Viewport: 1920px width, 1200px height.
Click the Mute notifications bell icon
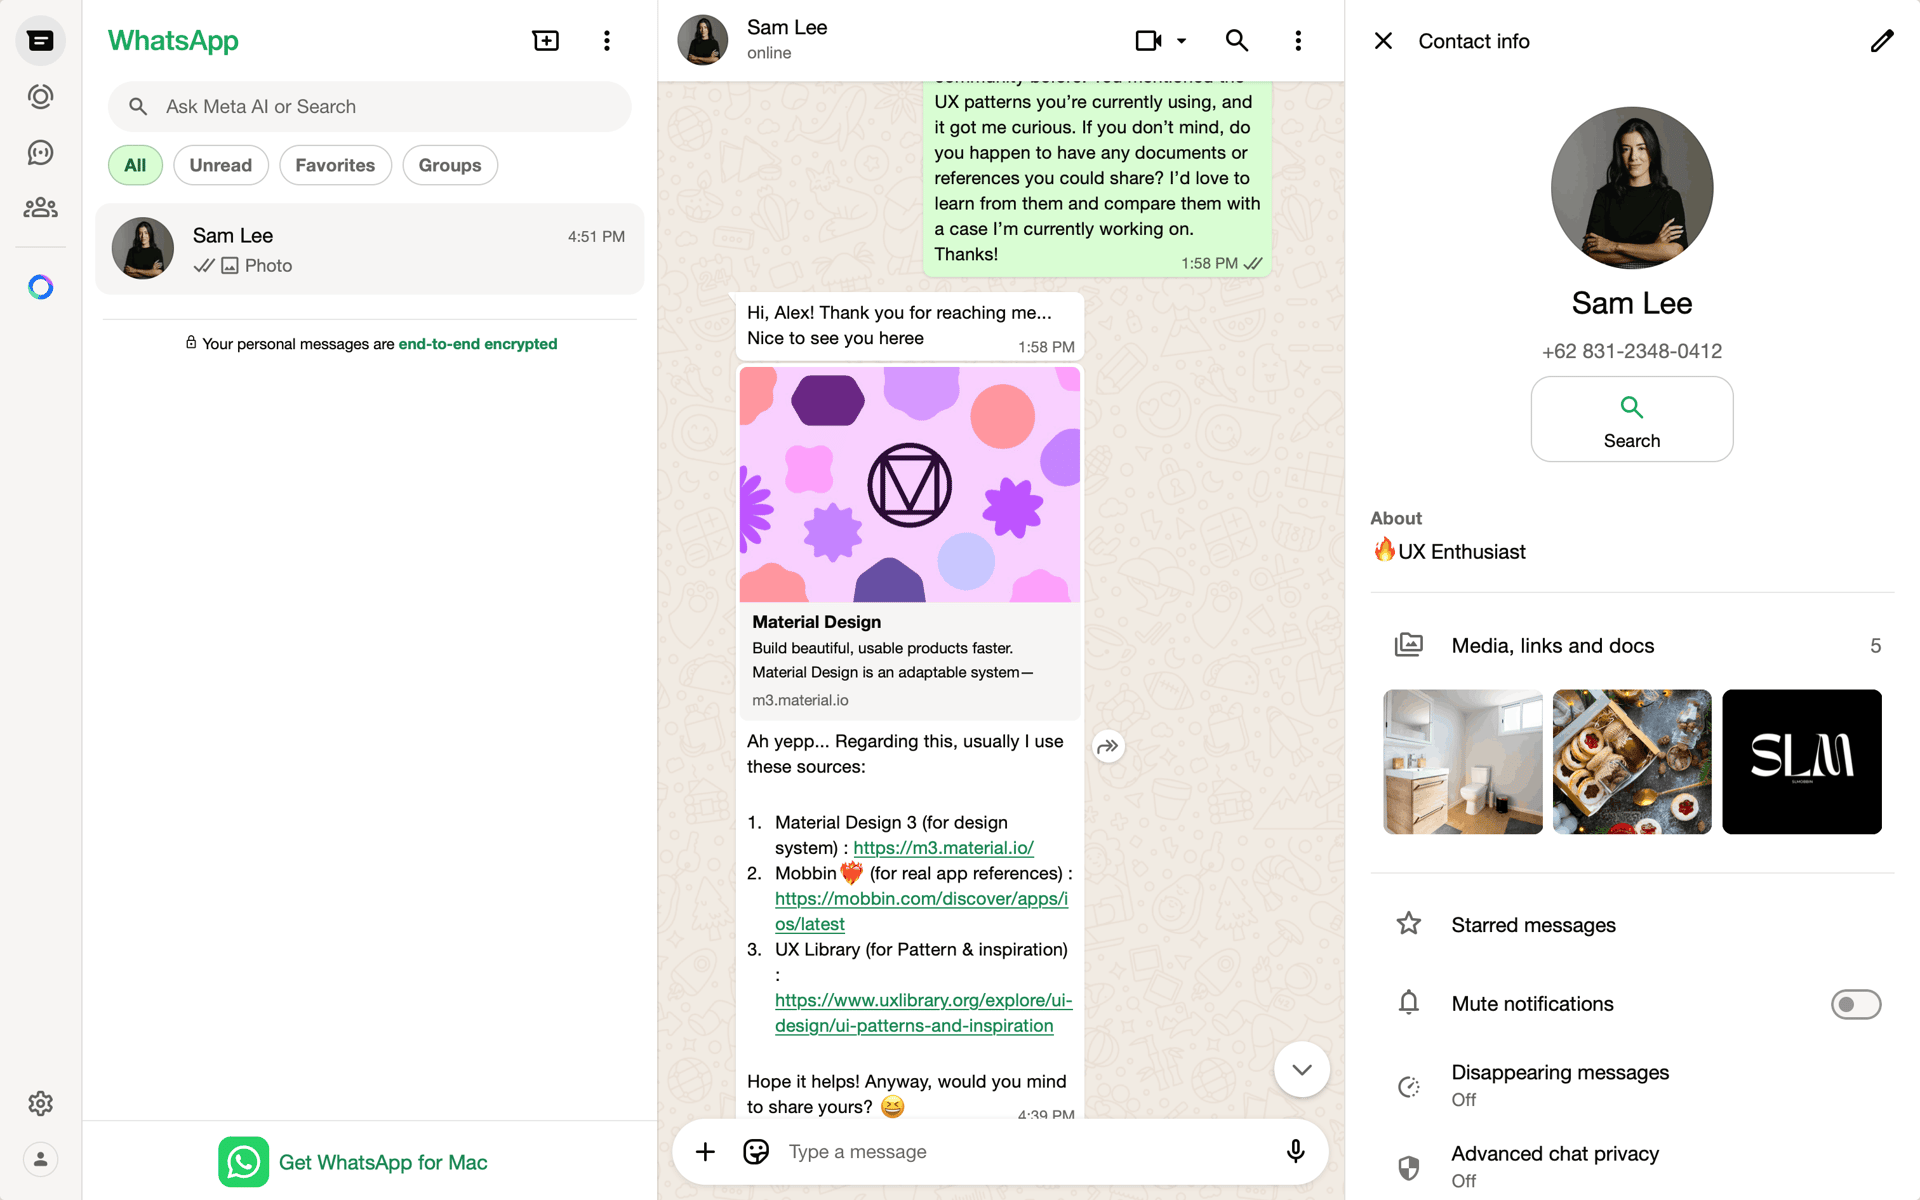pos(1409,1003)
